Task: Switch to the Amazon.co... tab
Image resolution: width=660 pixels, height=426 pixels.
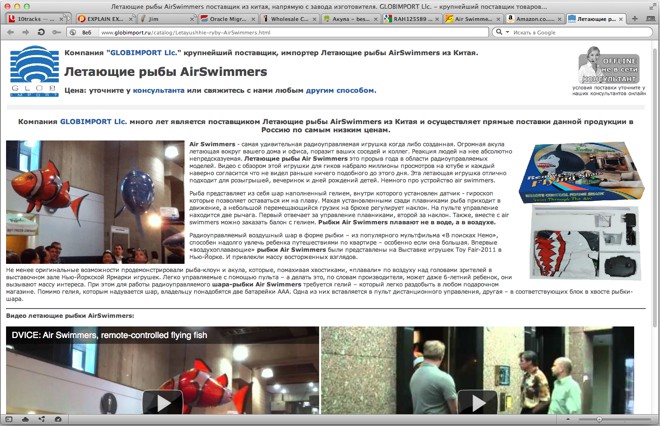Action: [x=534, y=19]
